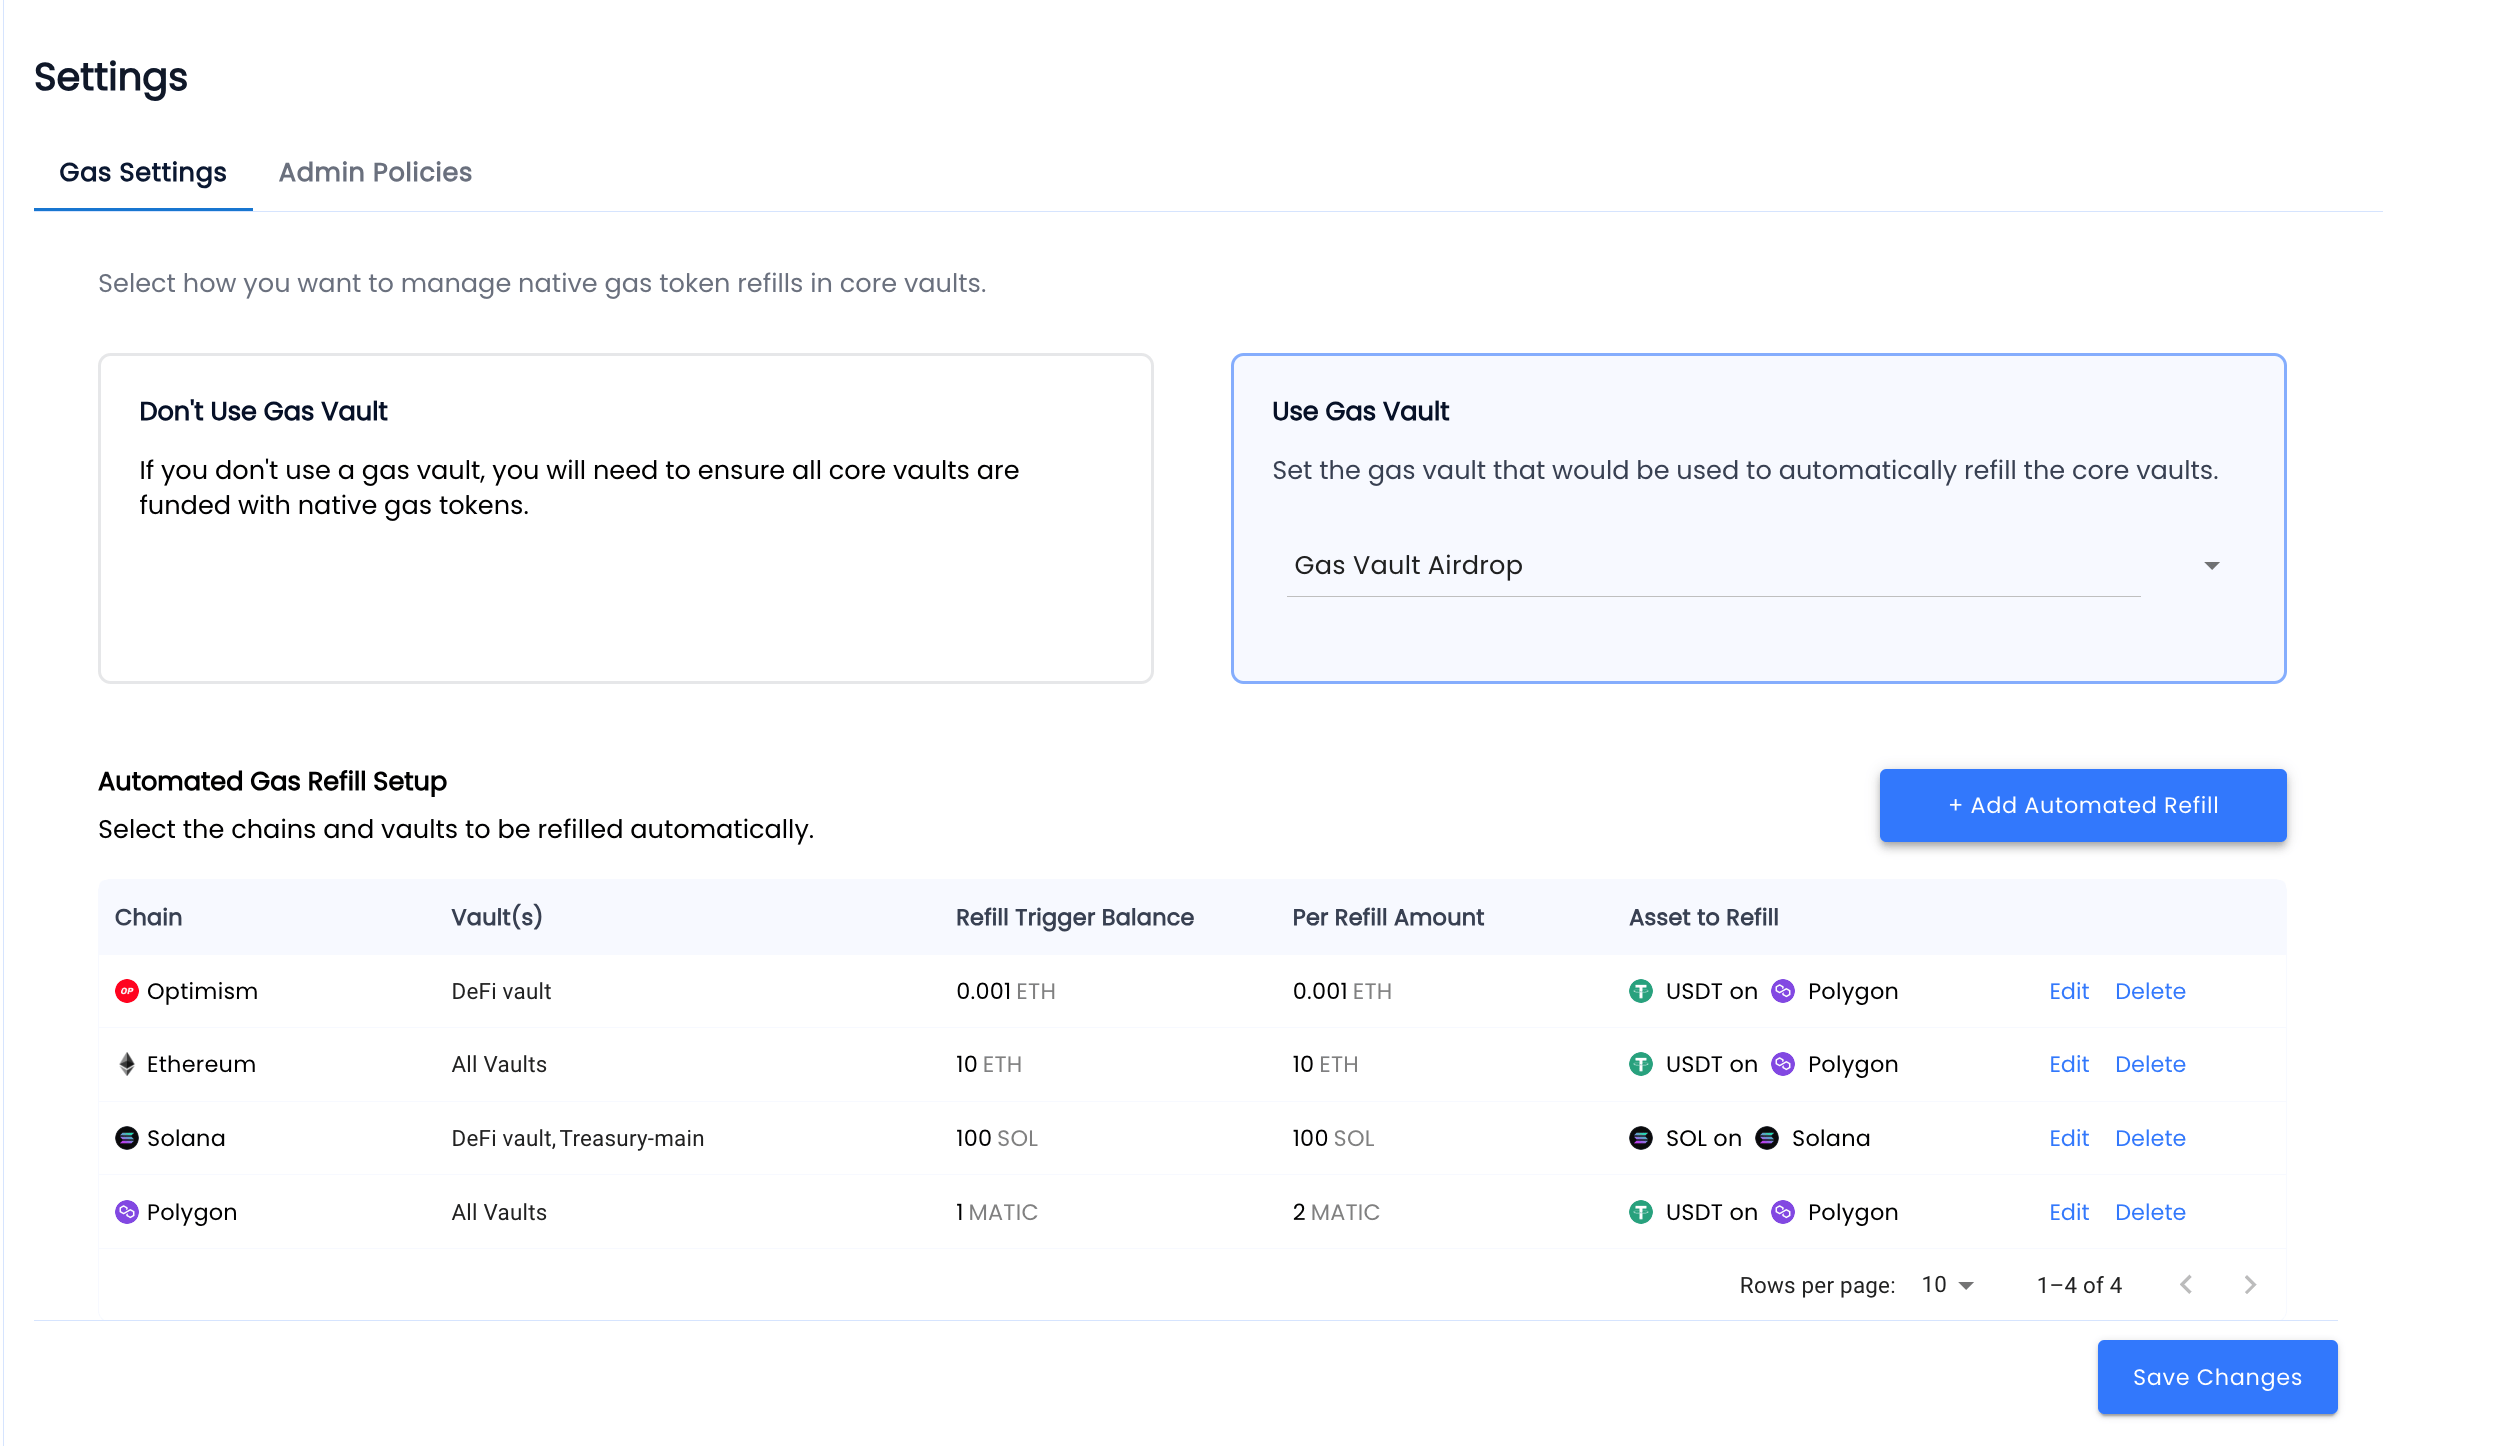Screen dimensions: 2498x1446
Task: Go to next page arrow
Action: 2250,1285
